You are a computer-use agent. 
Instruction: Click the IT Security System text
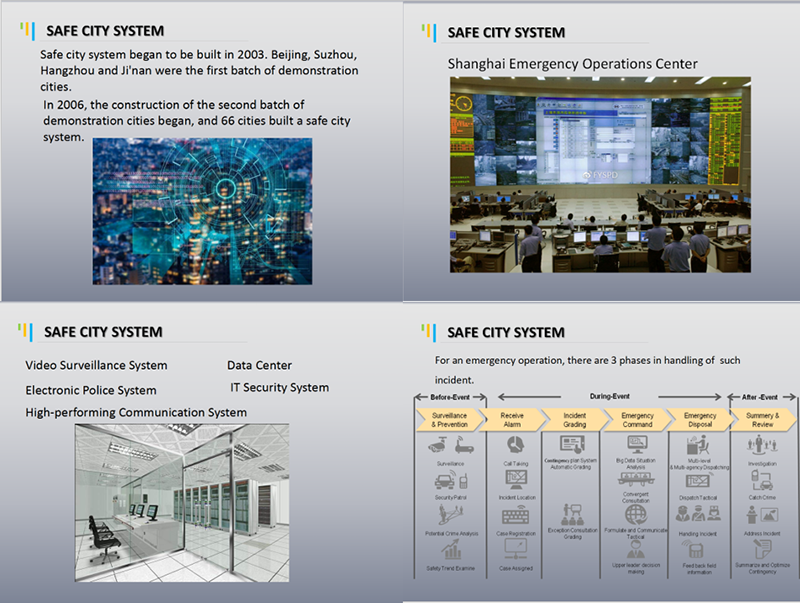tap(279, 388)
